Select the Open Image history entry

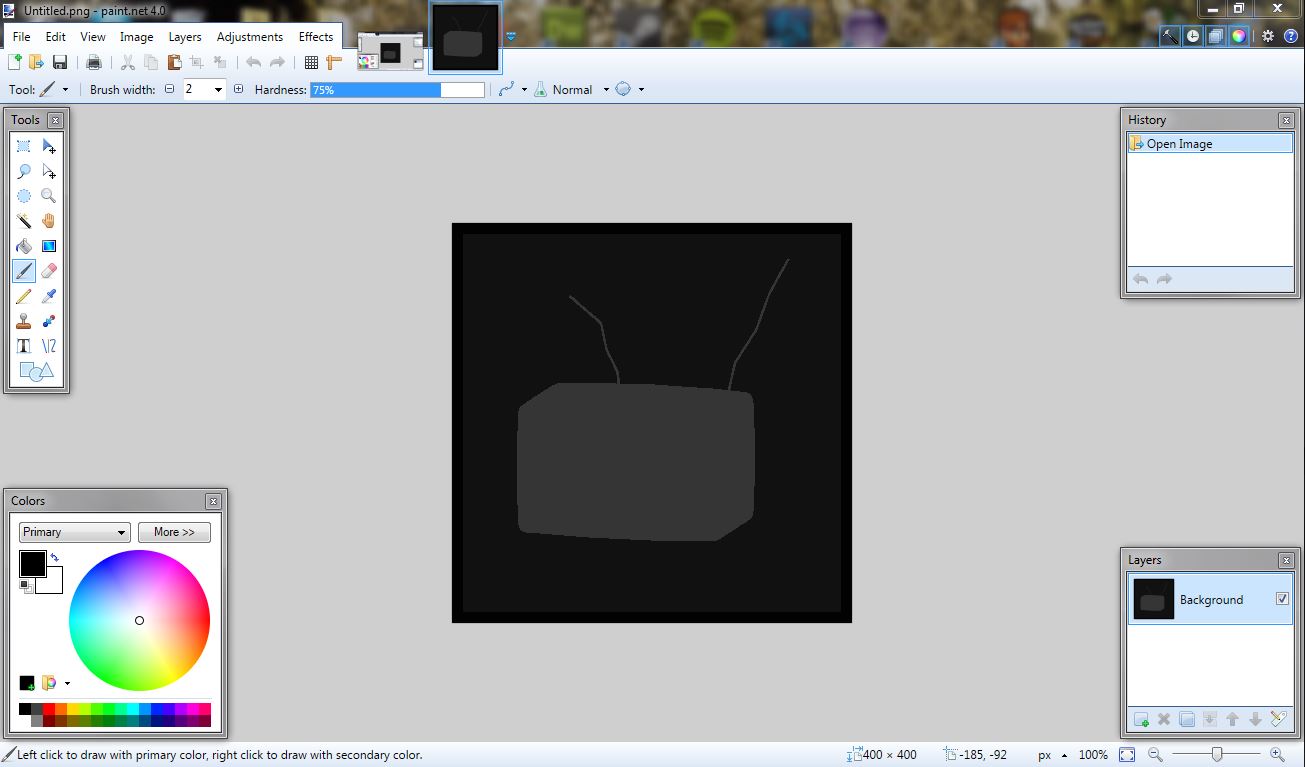pos(1210,144)
